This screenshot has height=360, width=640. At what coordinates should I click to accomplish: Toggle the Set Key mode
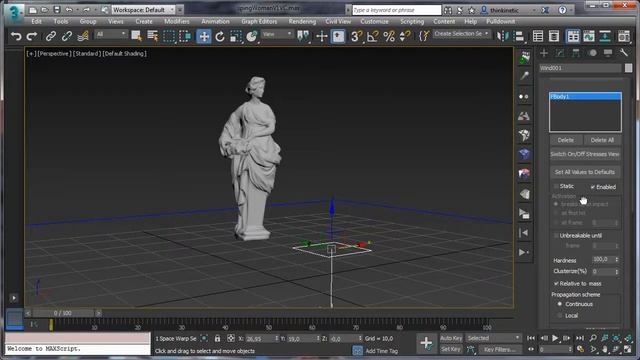tap(451, 349)
